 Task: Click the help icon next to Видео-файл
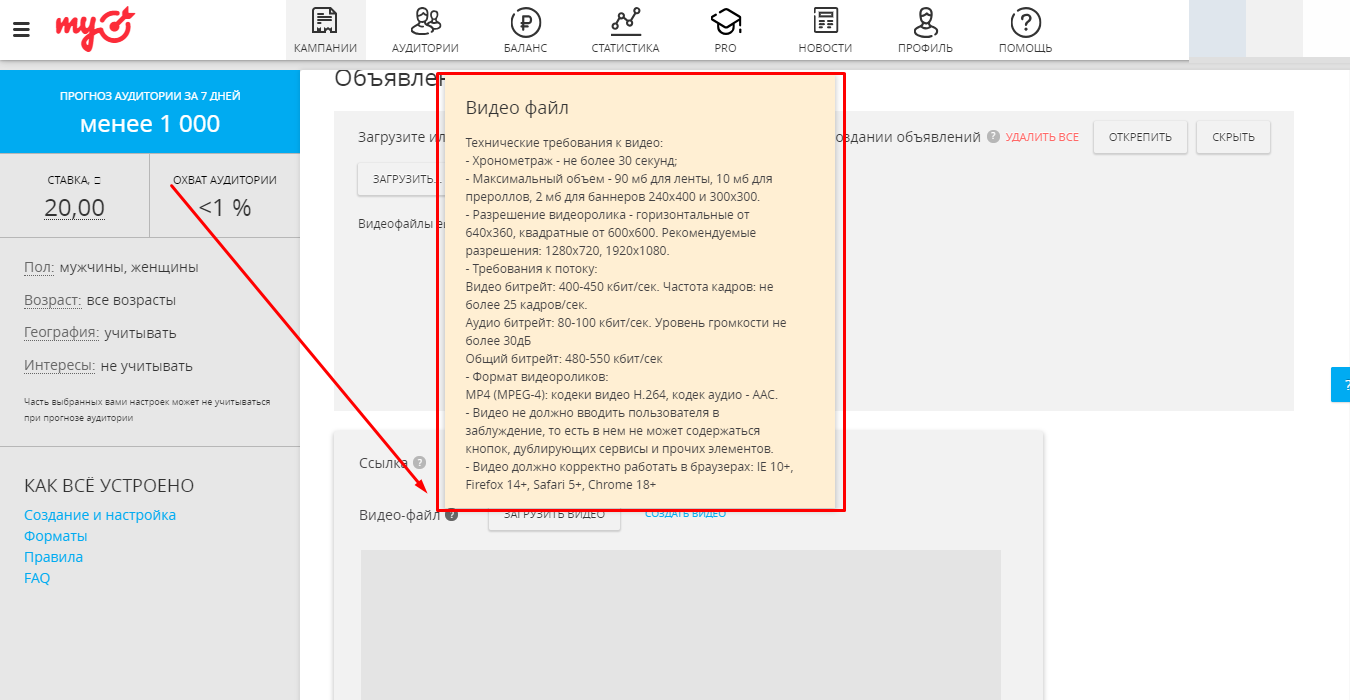pyautogui.click(x=452, y=515)
